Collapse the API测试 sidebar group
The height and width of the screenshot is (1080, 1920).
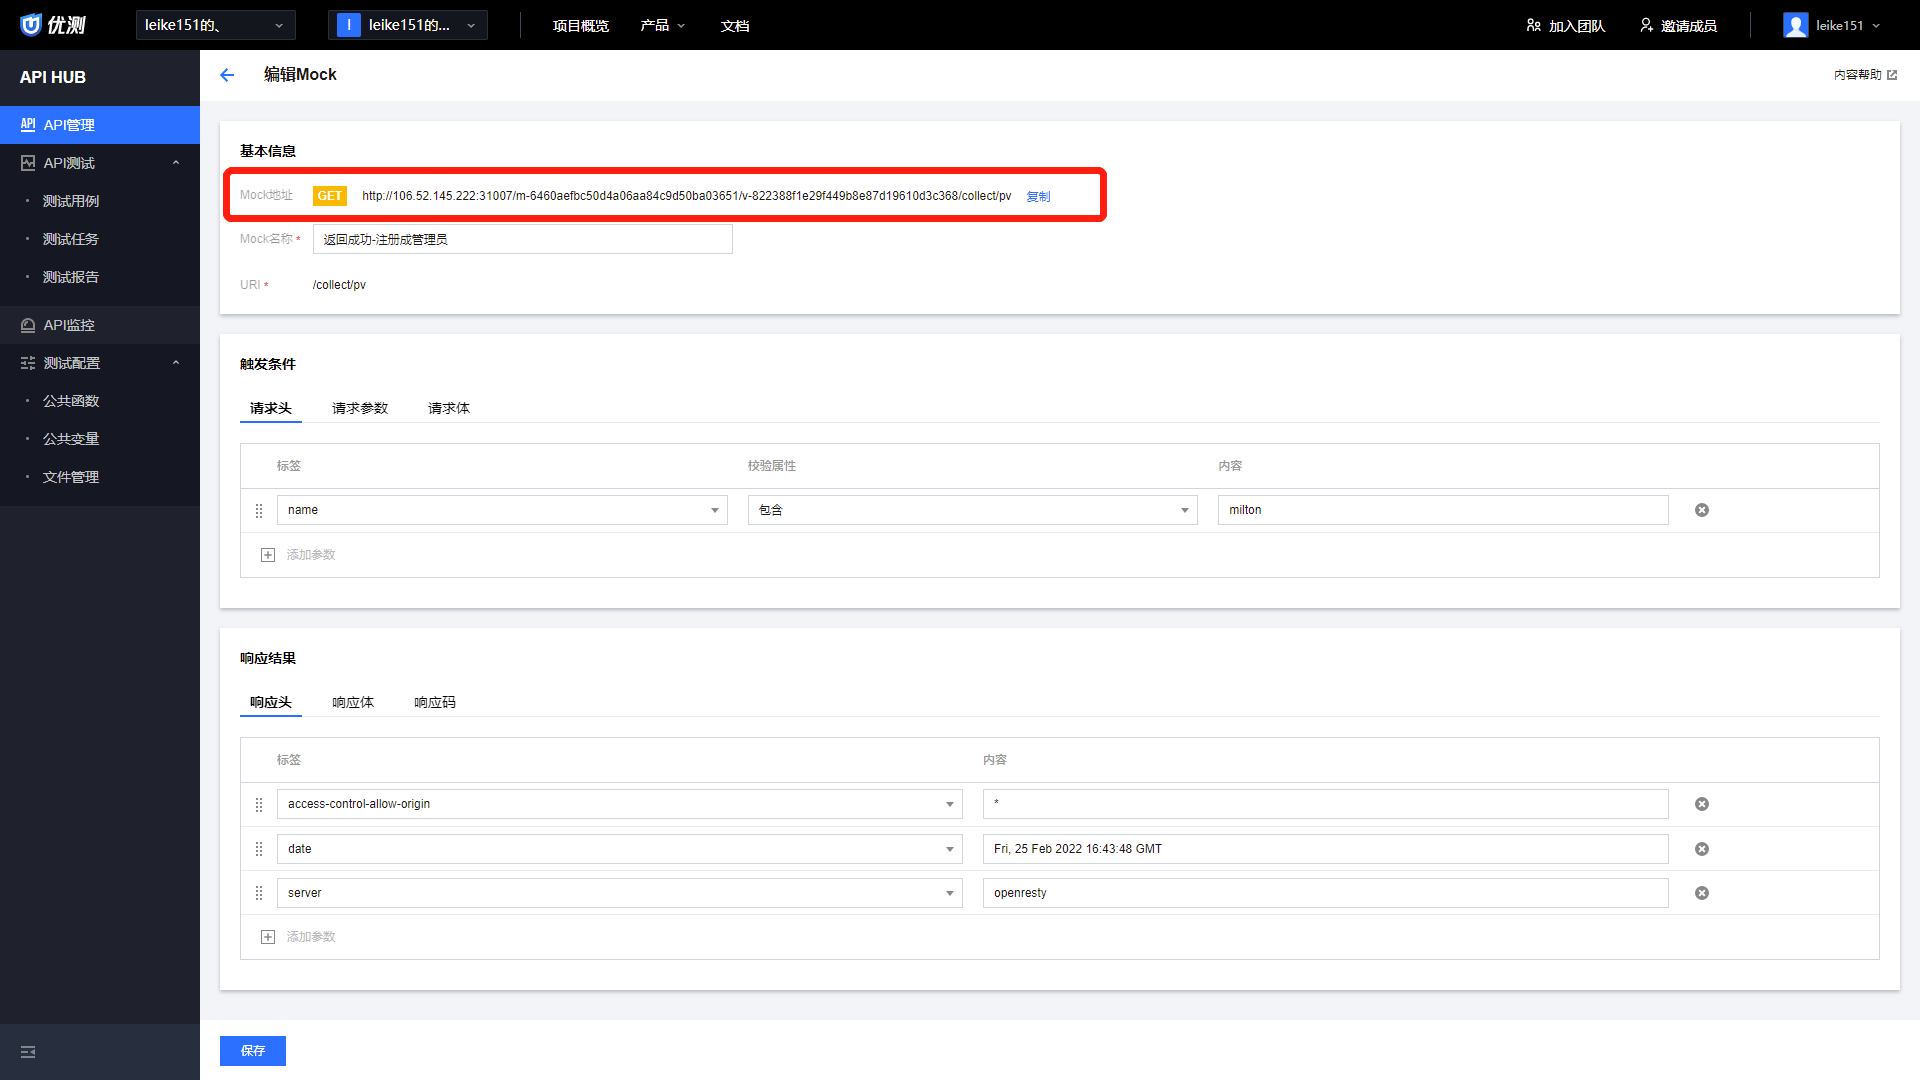(x=176, y=163)
